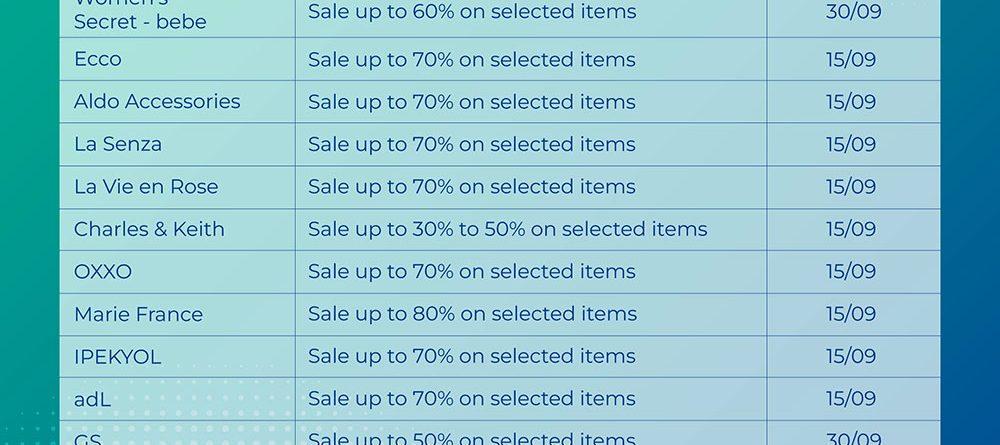The image size is (1000, 445).
Task: Click the 60% sale offer text
Action: pyautogui.click(x=472, y=12)
